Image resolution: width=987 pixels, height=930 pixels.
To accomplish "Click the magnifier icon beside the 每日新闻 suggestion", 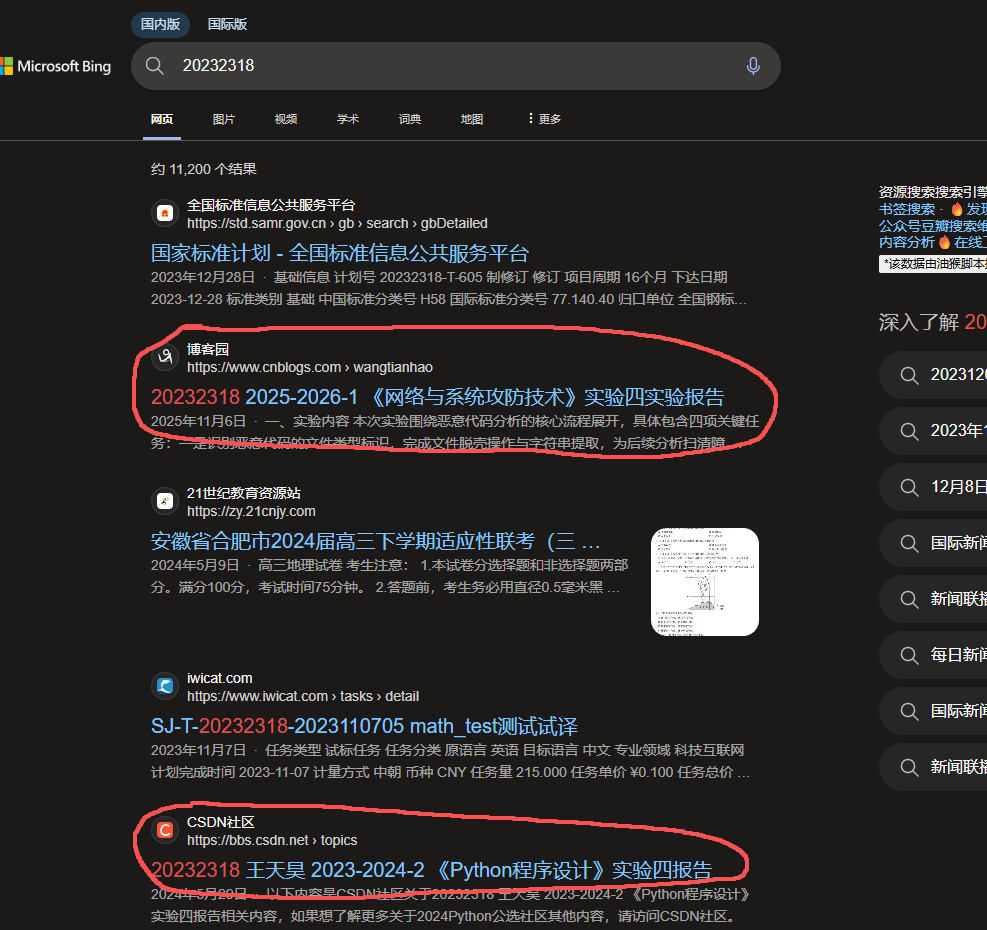I will click(x=909, y=655).
